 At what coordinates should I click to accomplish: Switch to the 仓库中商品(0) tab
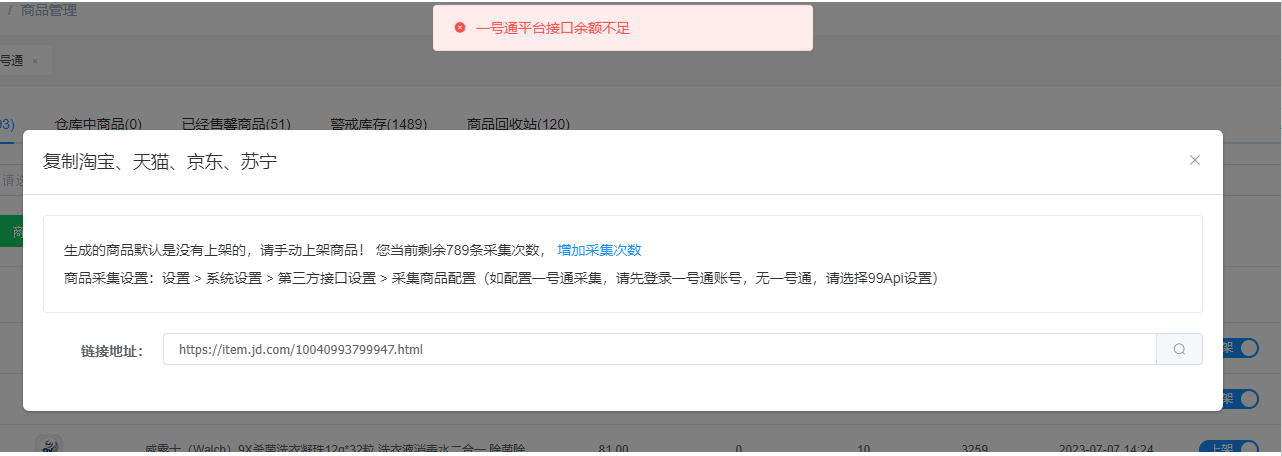point(98,124)
